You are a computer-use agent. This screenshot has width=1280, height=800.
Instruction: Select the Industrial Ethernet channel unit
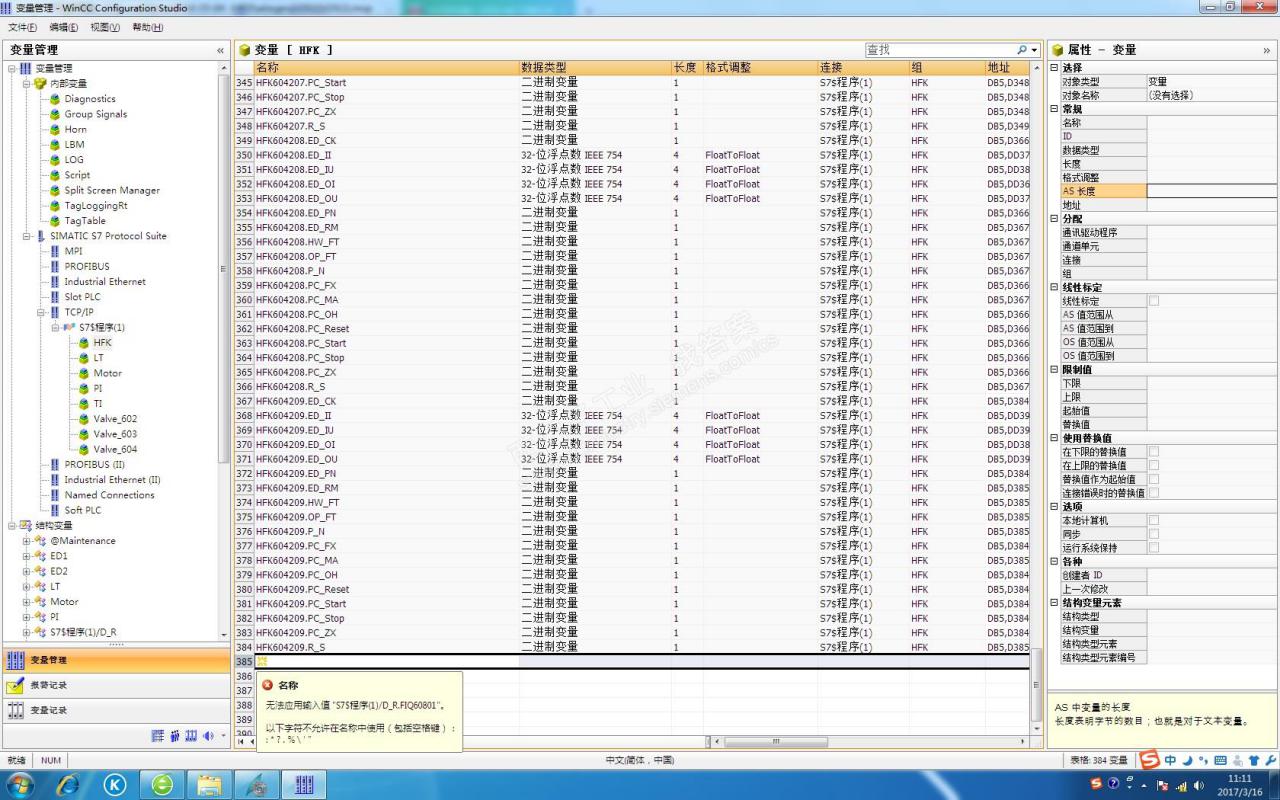[105, 282]
